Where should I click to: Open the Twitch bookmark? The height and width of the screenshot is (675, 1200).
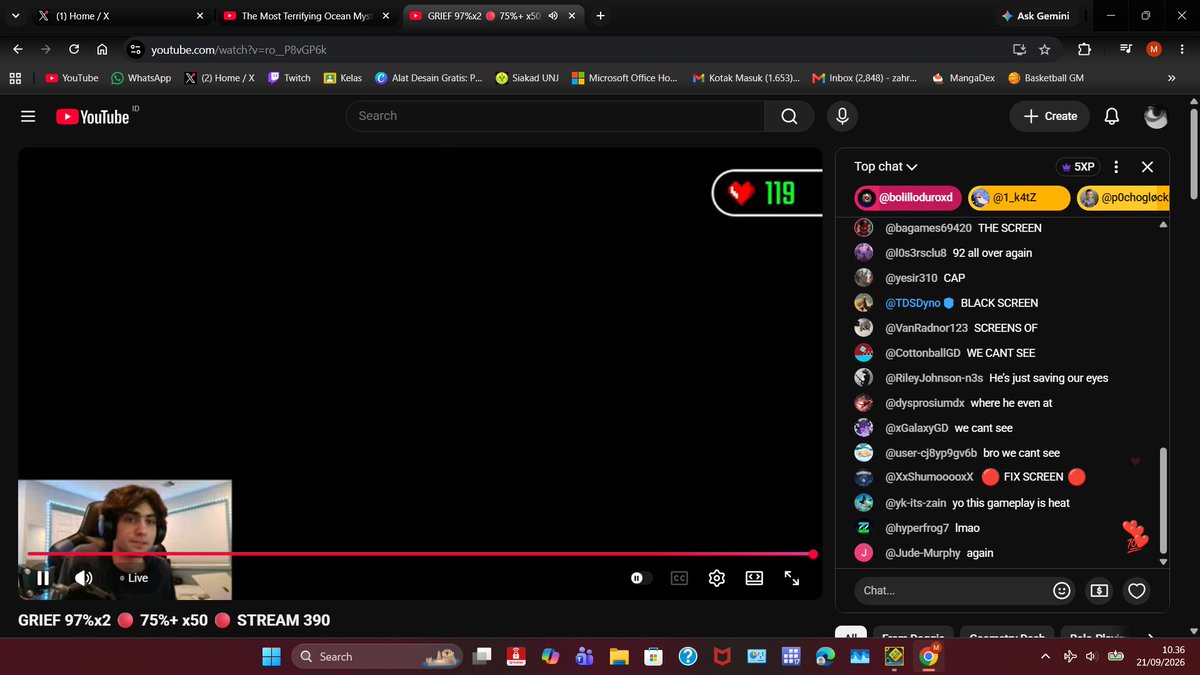point(289,78)
